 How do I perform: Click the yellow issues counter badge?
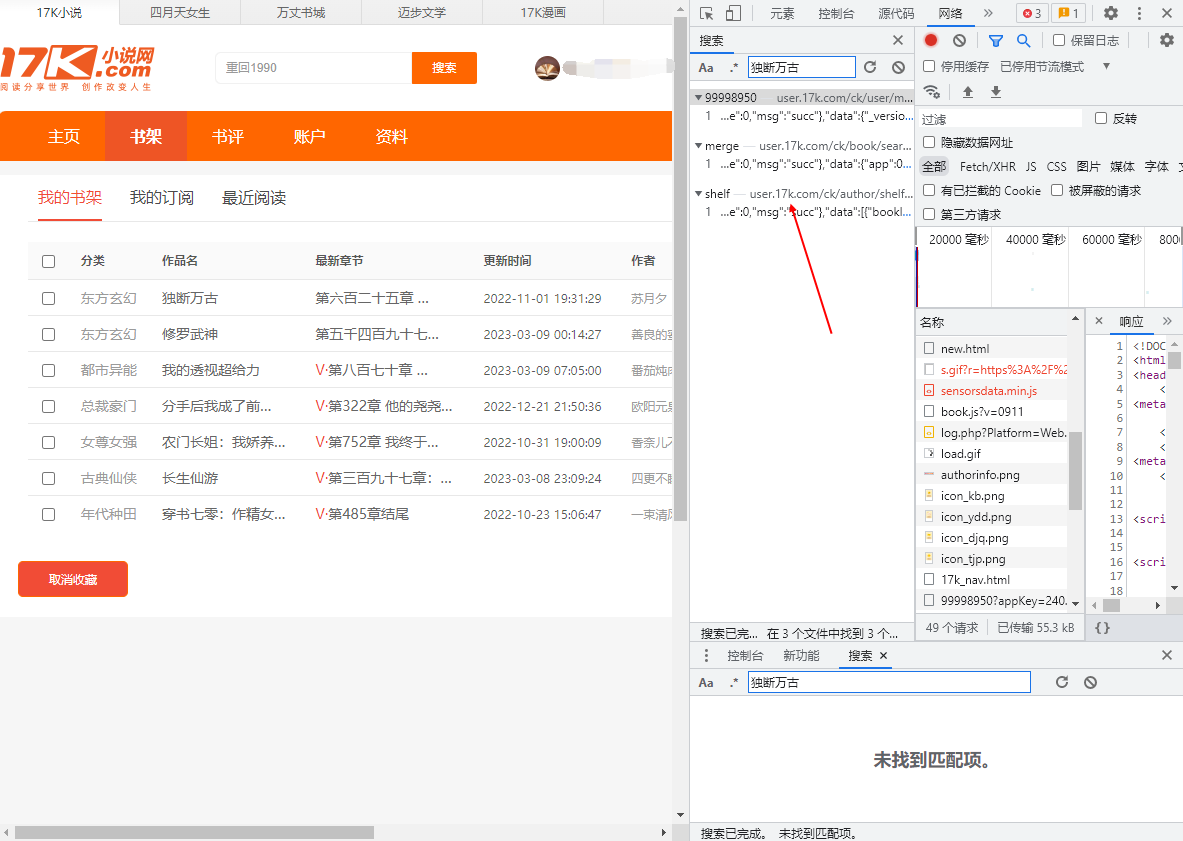[x=1068, y=13]
